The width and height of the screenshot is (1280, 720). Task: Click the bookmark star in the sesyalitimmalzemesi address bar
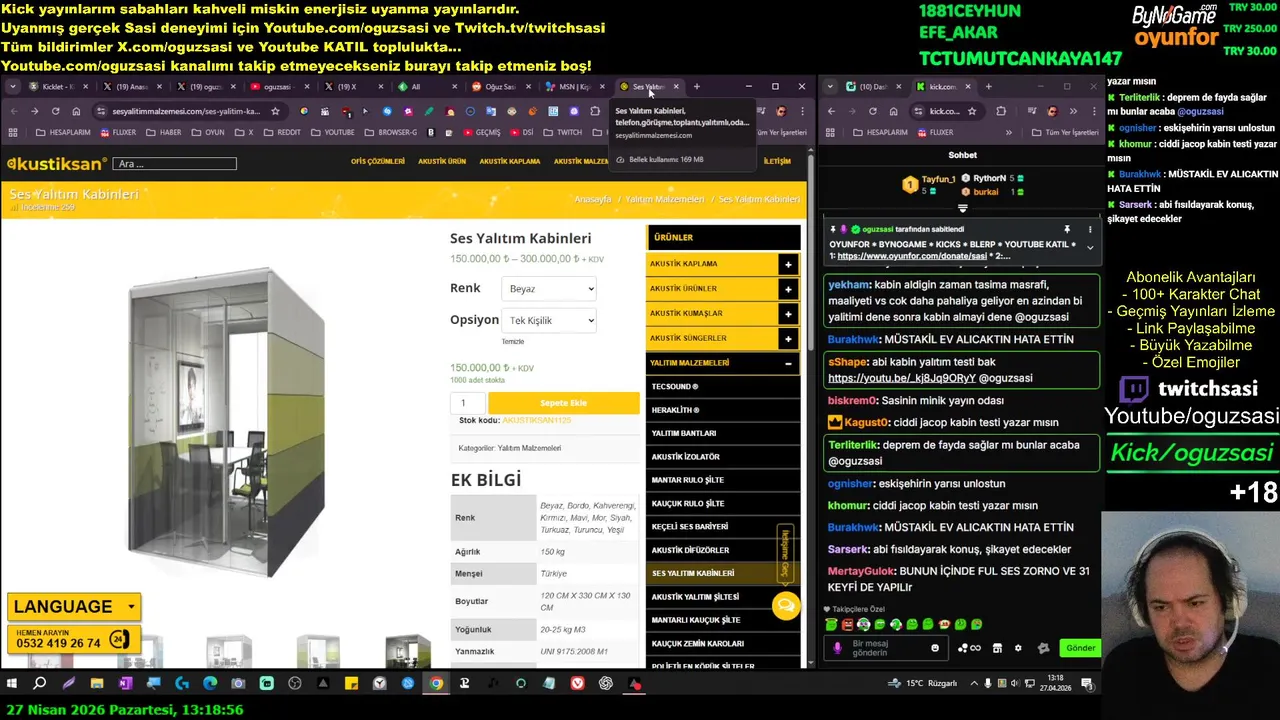[276, 111]
